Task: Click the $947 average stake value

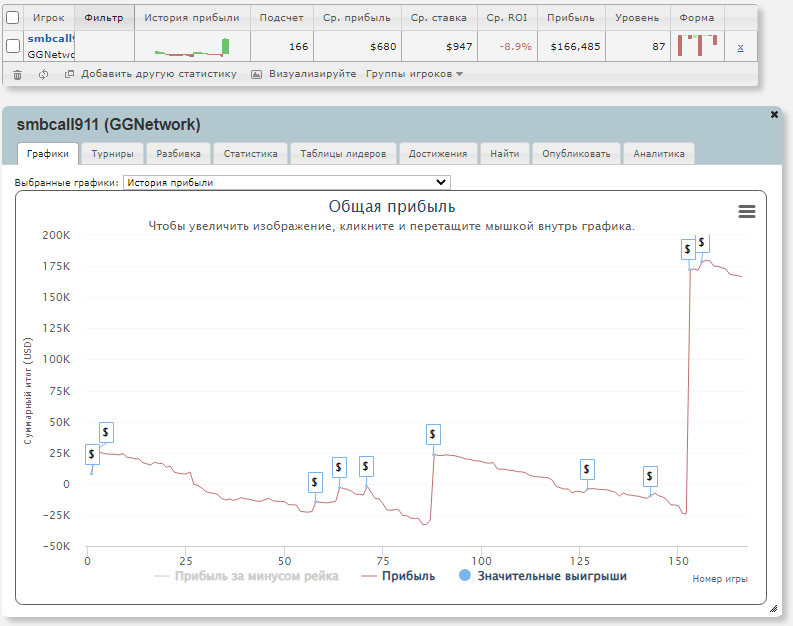Action: click(459, 47)
